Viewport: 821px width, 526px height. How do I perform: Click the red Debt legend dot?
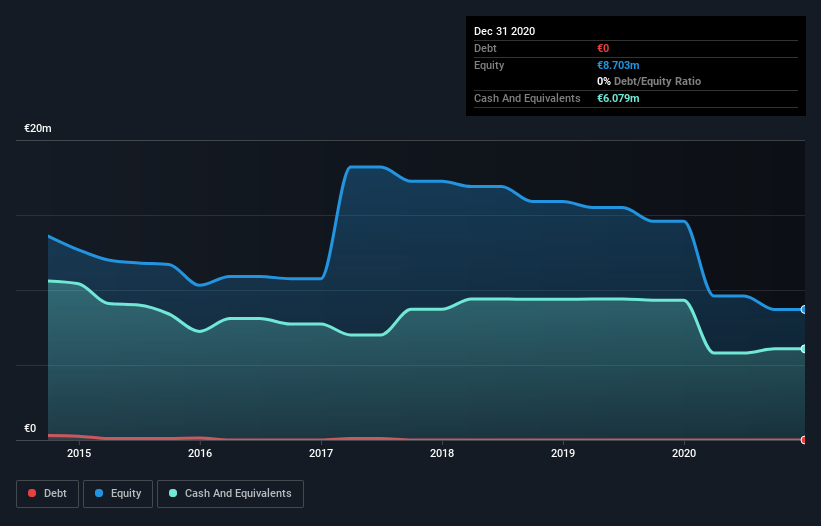[32, 493]
